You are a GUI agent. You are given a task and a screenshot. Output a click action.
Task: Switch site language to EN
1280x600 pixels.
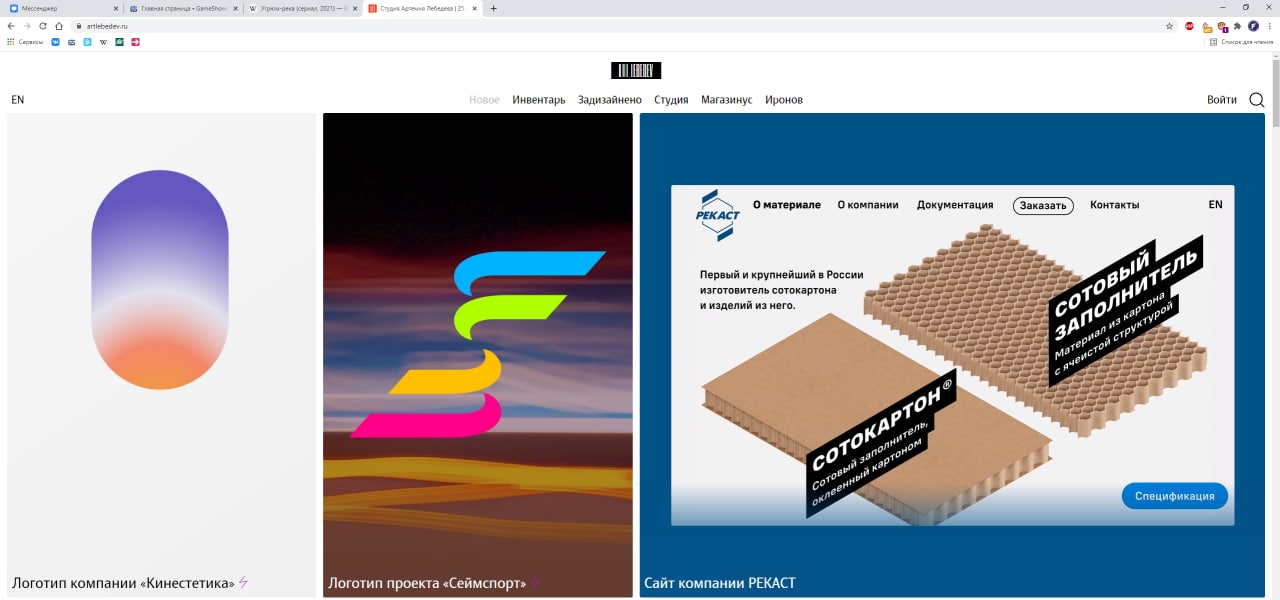(18, 100)
